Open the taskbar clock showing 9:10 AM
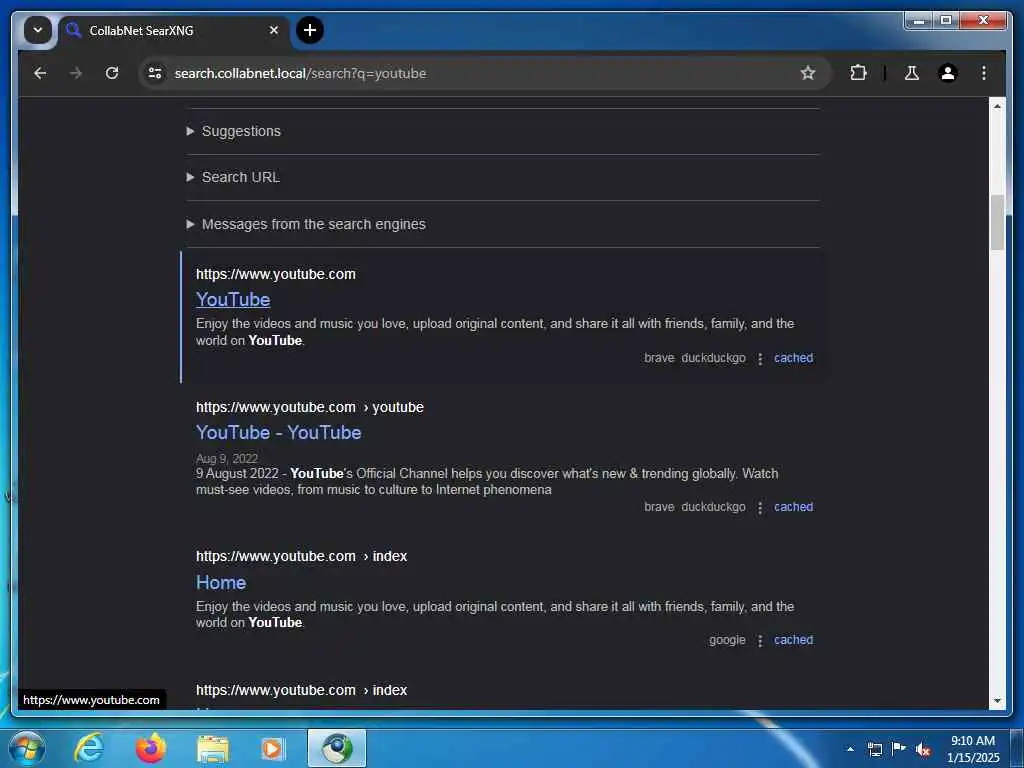The height and width of the screenshot is (768, 1024). pyautogui.click(x=973, y=749)
